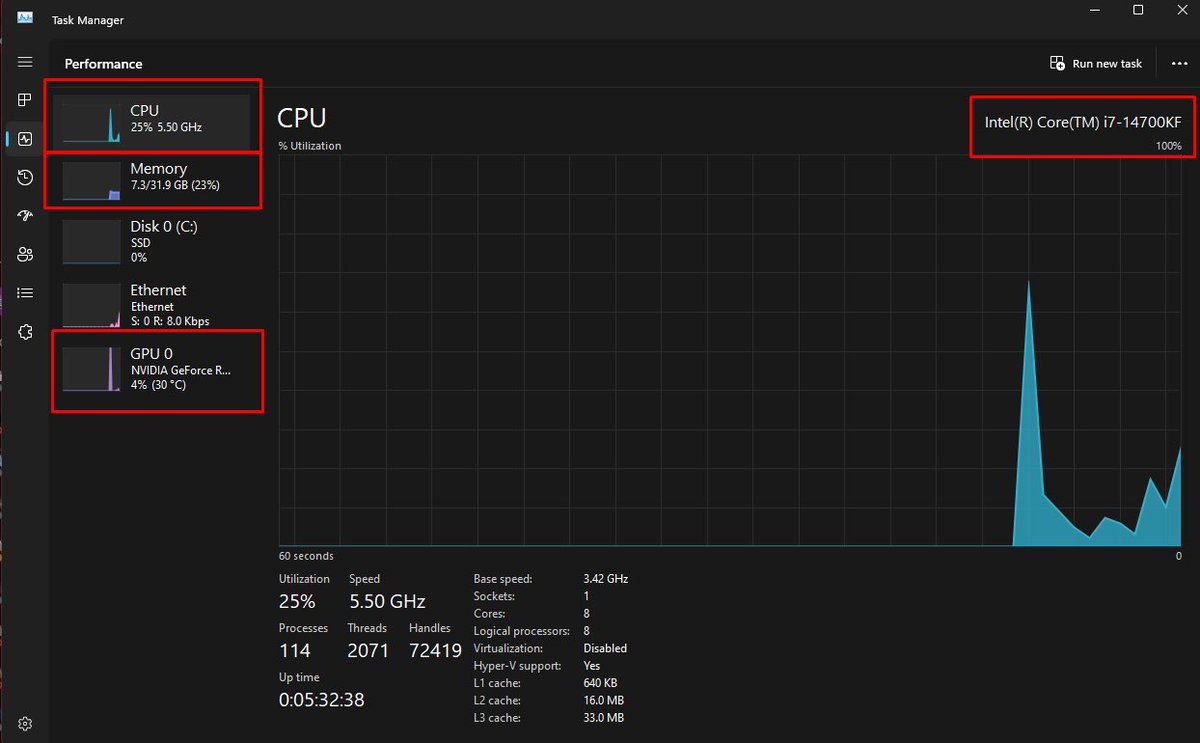
Task: Click the GPU 0 mini graph thumbnail
Action: [92, 369]
